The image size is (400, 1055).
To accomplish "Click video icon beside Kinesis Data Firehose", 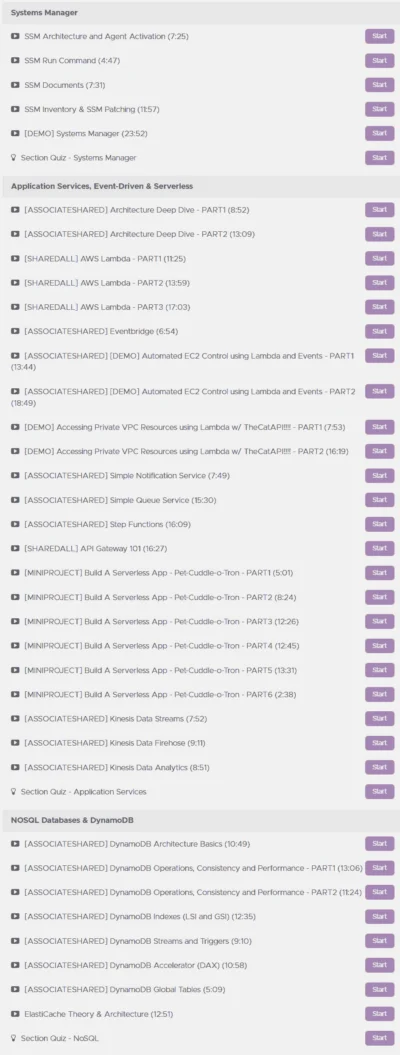I will [x=15, y=743].
